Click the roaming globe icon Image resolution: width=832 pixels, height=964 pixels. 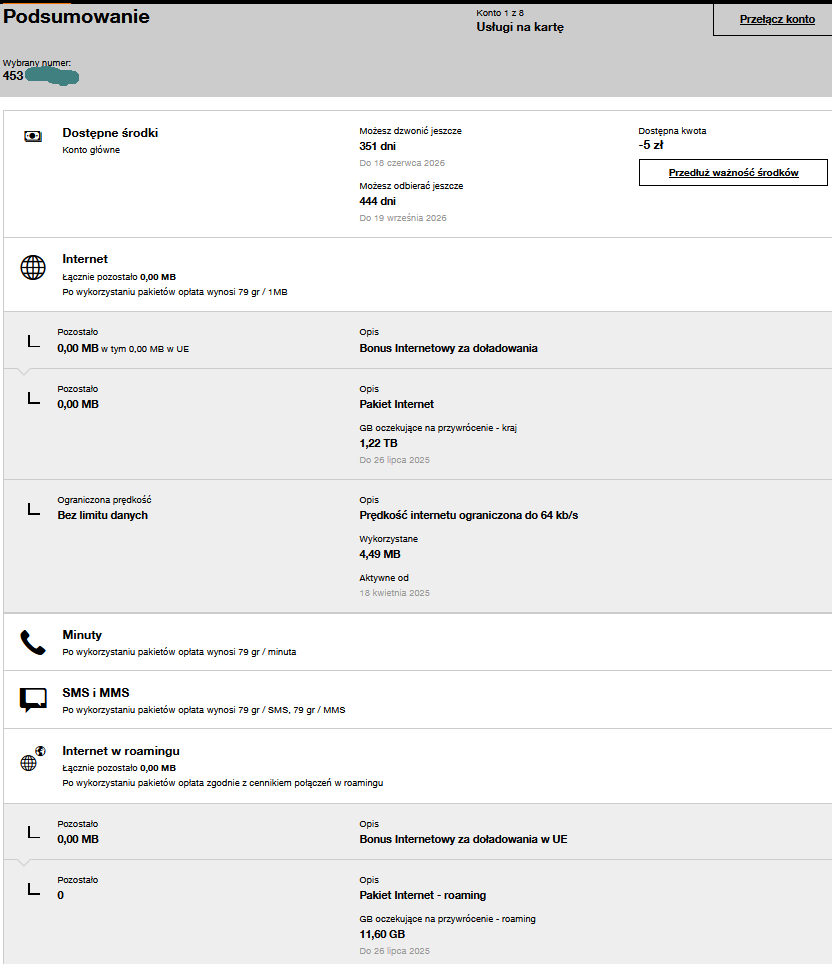[33, 759]
